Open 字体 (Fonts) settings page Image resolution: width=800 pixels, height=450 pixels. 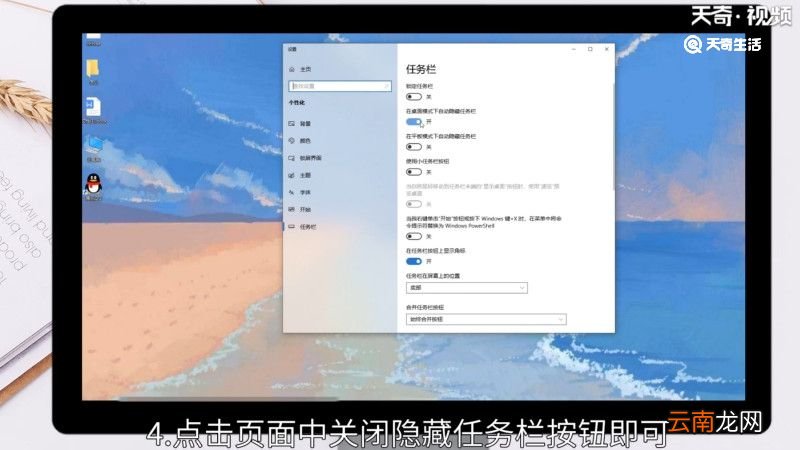[300, 192]
